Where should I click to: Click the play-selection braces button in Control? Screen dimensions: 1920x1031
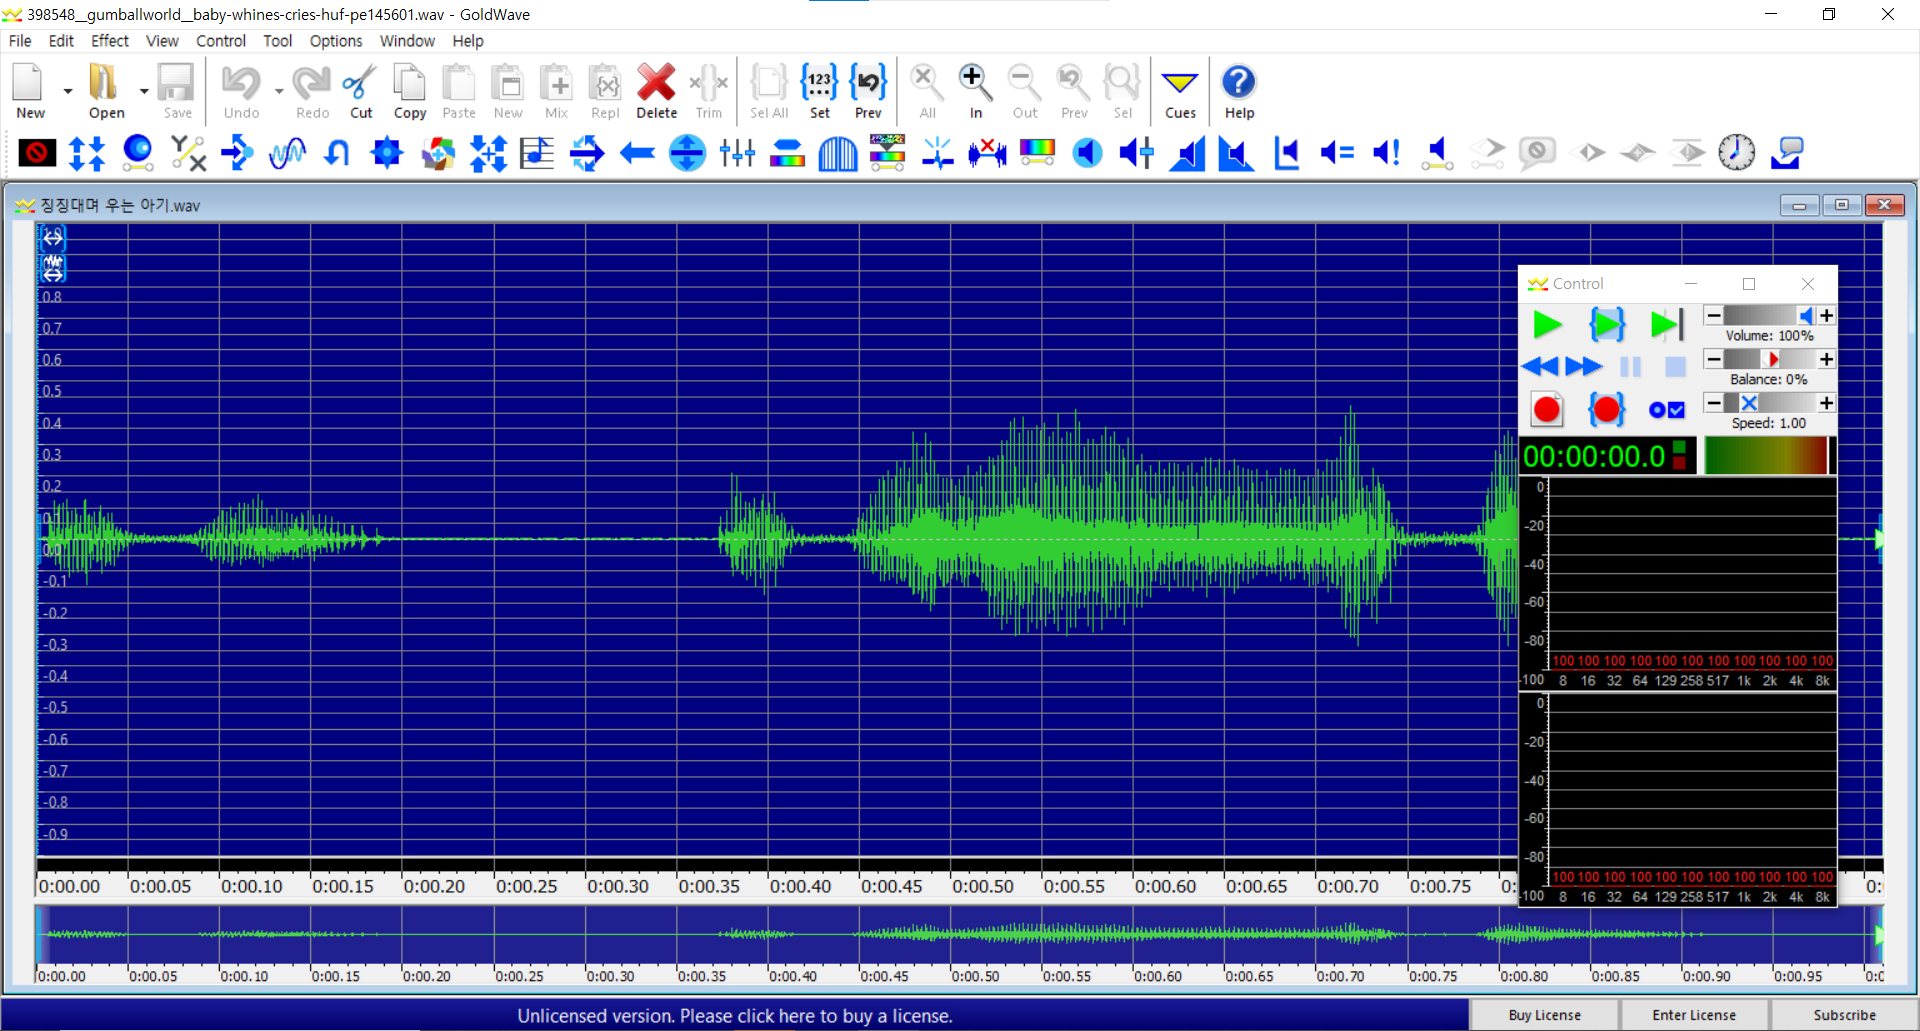1607,325
